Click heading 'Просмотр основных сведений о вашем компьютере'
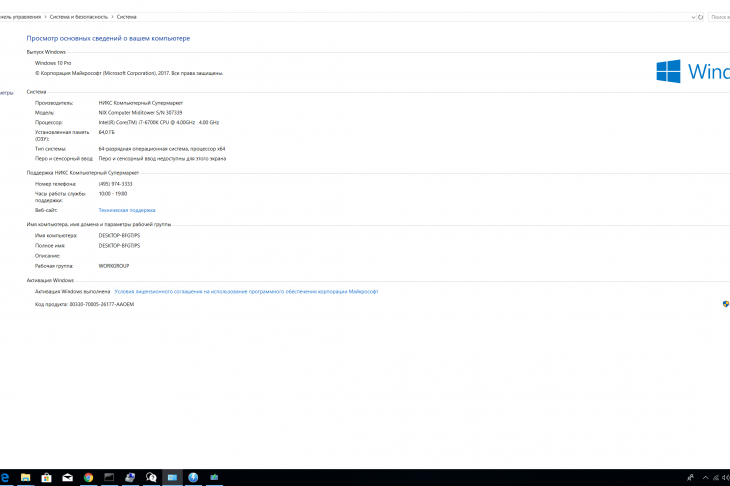The height and width of the screenshot is (486, 730). pos(108,38)
